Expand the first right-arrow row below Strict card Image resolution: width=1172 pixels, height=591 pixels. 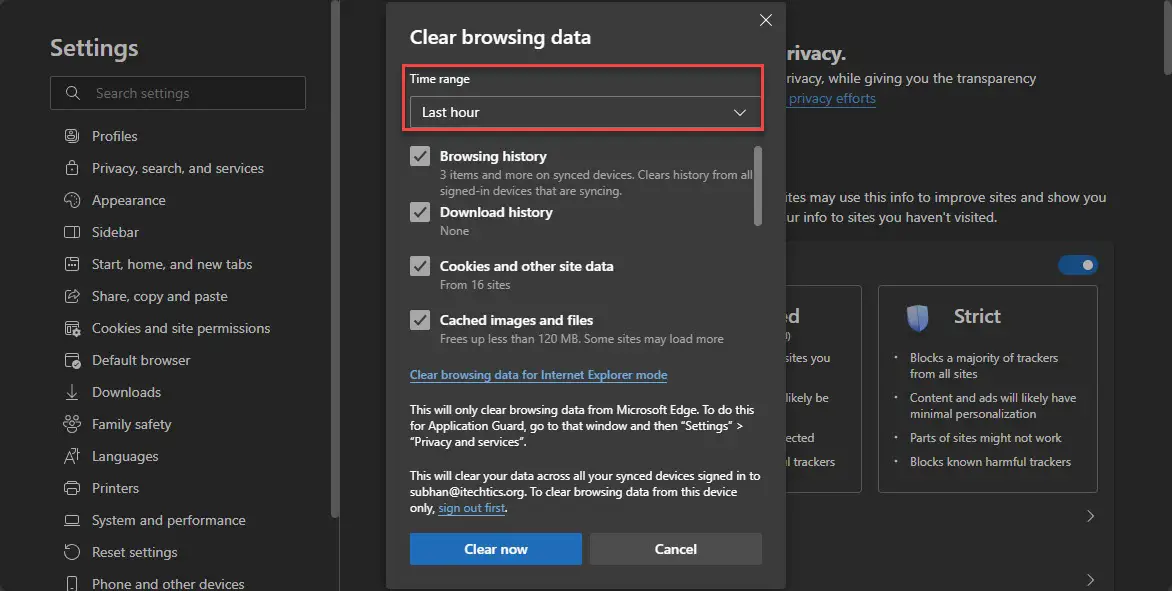click(1090, 516)
